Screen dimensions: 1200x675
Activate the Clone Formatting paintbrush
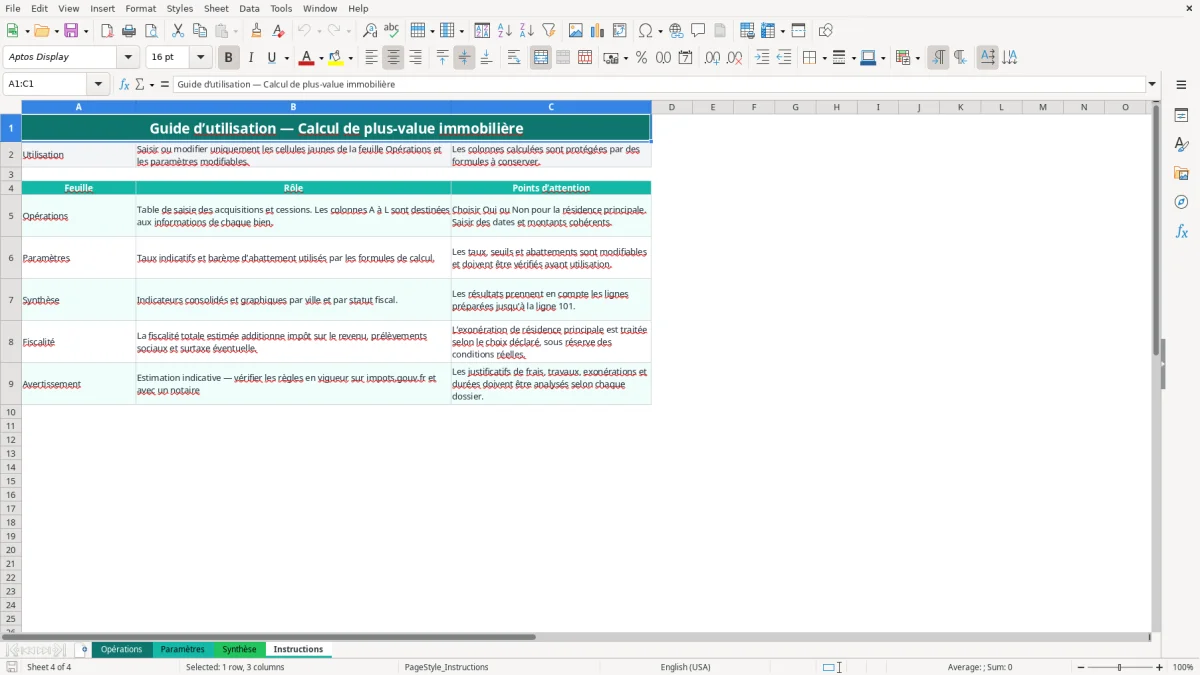tap(257, 31)
